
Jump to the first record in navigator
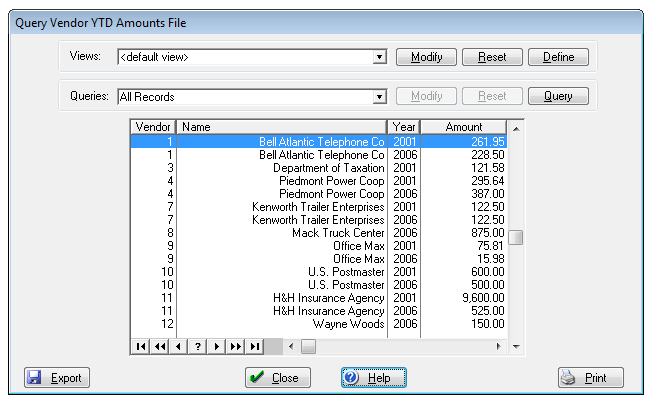pyautogui.click(x=140, y=346)
